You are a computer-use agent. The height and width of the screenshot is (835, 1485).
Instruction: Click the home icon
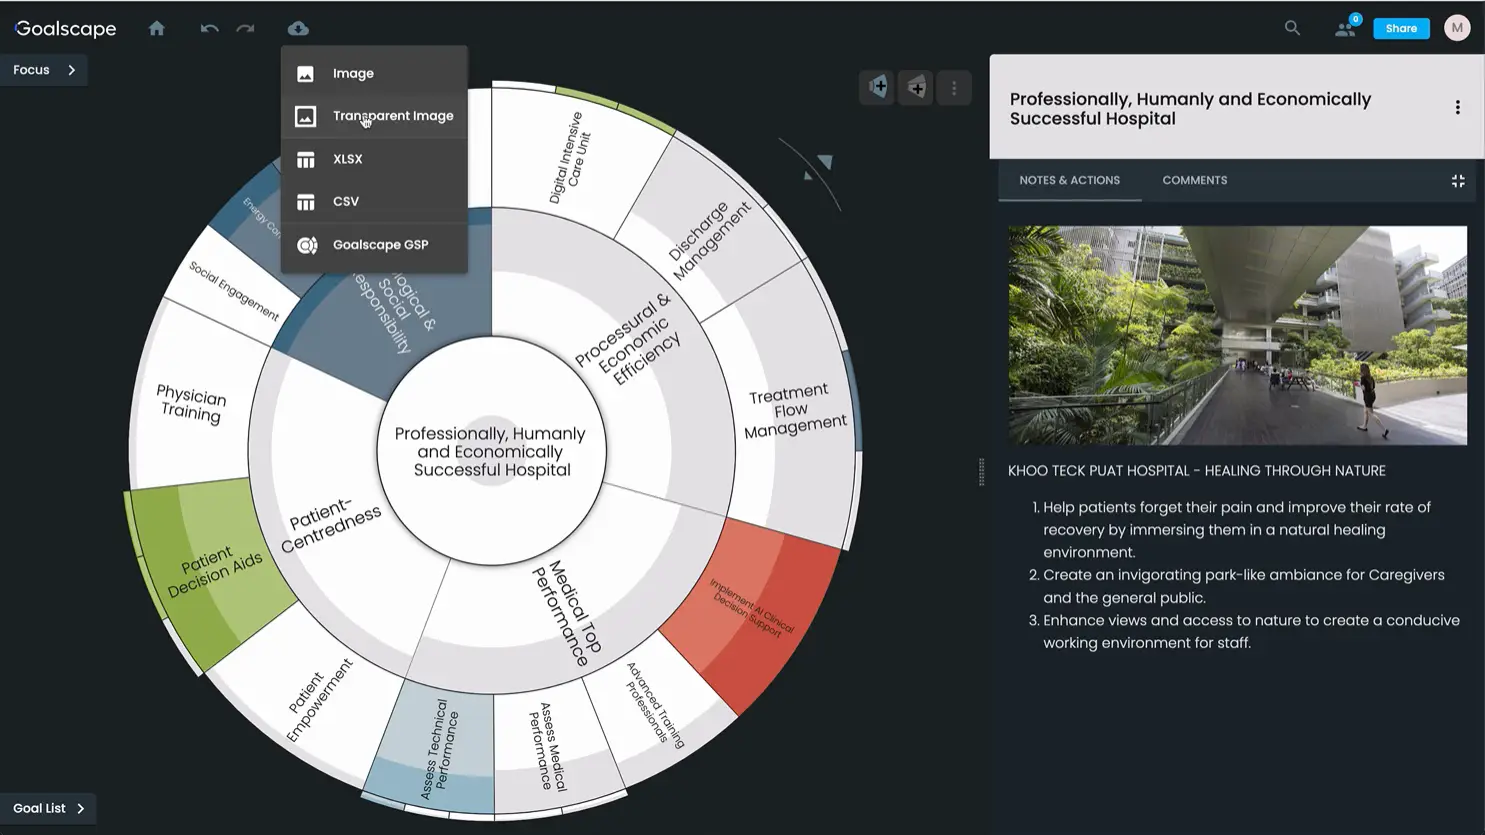click(157, 28)
